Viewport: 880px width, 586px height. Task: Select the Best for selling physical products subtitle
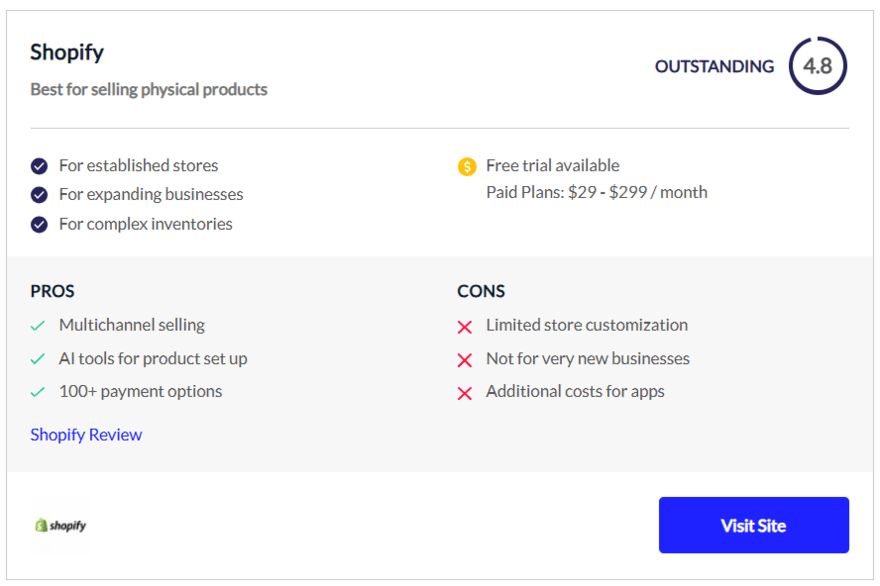click(x=148, y=89)
